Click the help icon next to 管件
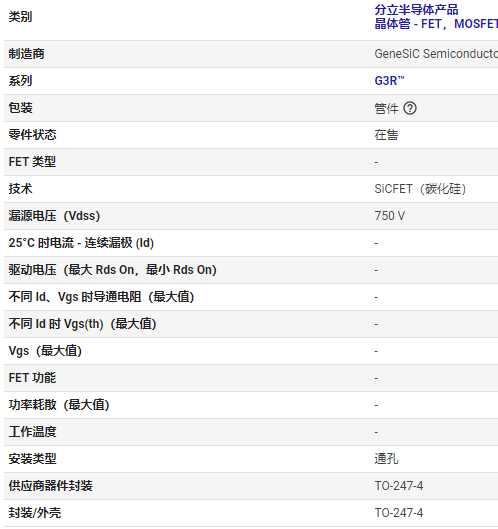Screen dimensions: 498x529 pyautogui.click(x=410, y=108)
